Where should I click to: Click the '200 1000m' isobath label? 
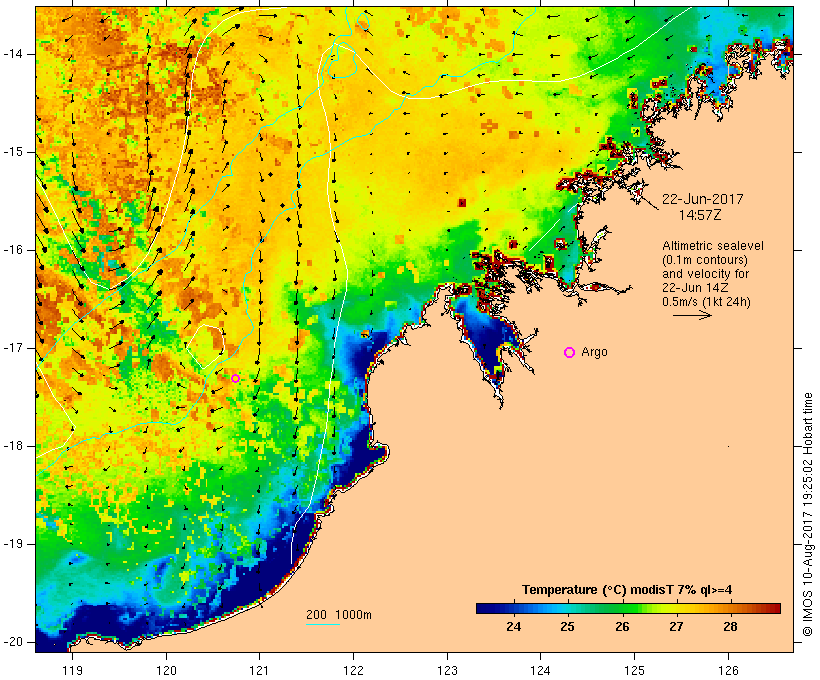pyautogui.click(x=339, y=615)
